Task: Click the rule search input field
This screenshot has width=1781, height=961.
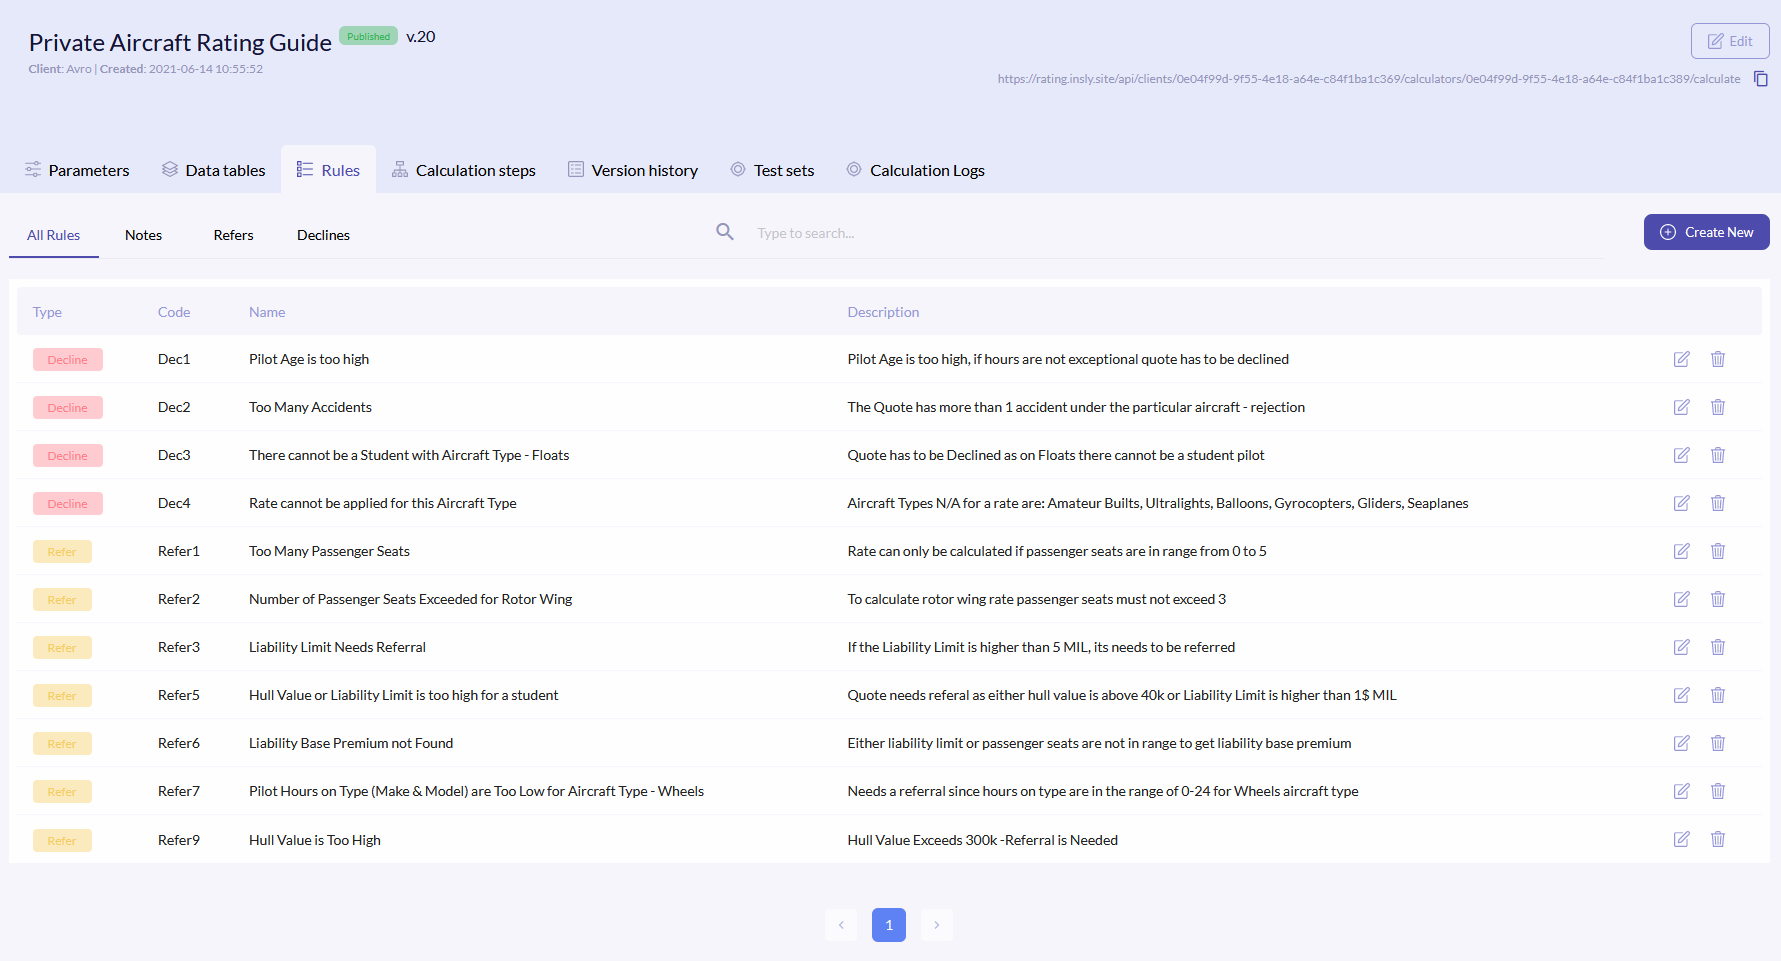Action: tap(1000, 233)
